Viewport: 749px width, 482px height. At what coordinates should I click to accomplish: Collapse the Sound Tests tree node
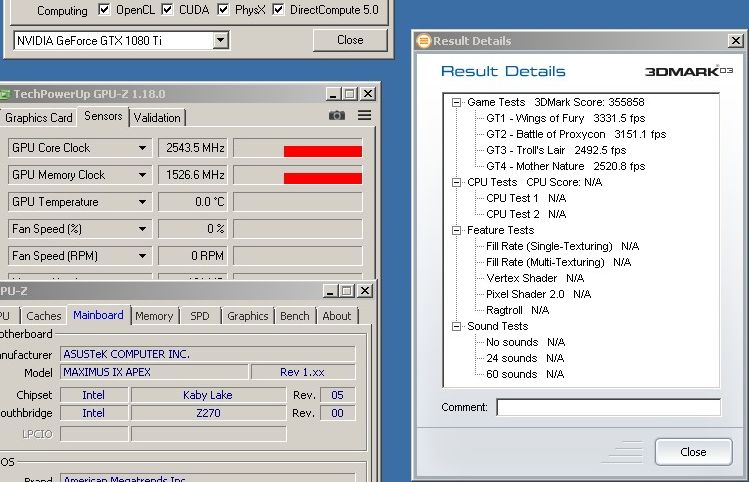457,326
